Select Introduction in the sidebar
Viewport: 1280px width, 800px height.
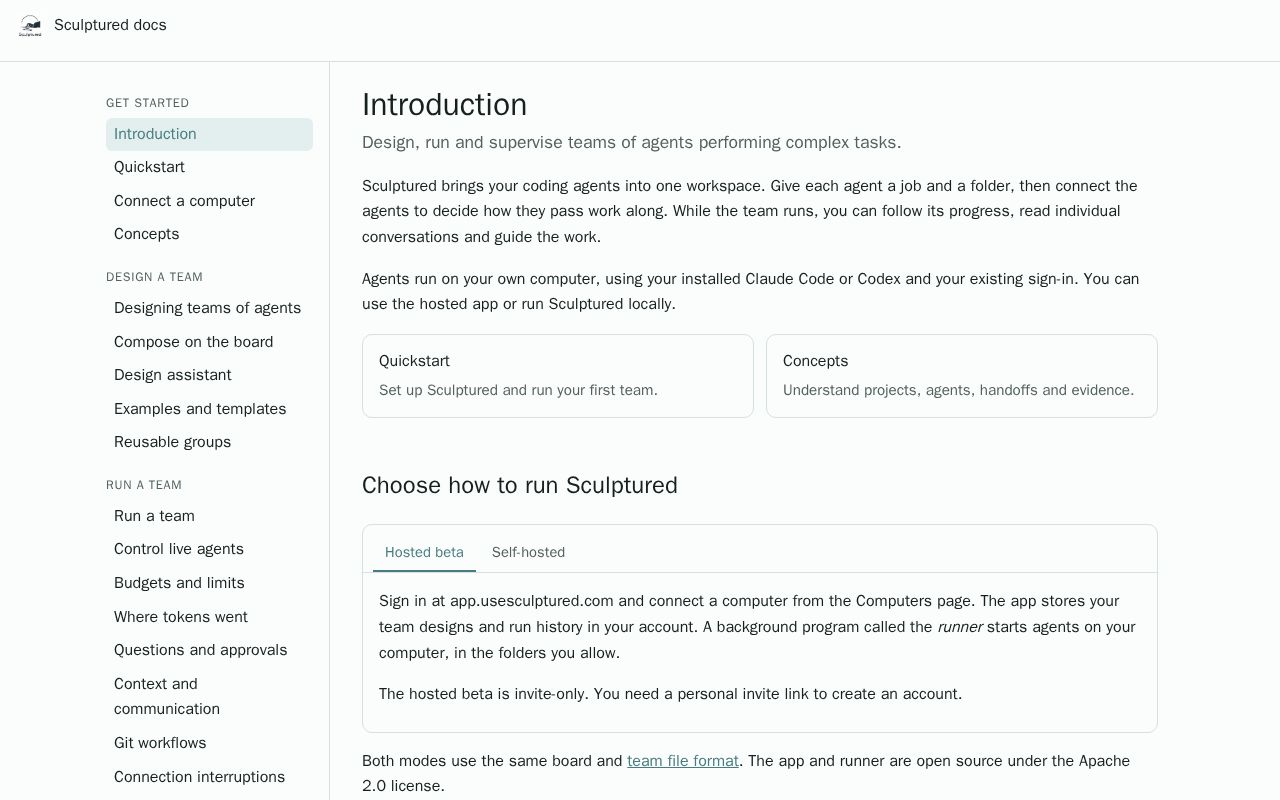click(x=209, y=134)
